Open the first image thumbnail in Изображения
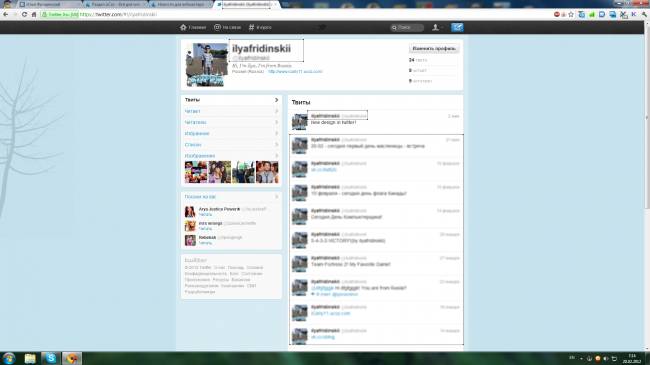The height and width of the screenshot is (365, 650). coord(196,172)
